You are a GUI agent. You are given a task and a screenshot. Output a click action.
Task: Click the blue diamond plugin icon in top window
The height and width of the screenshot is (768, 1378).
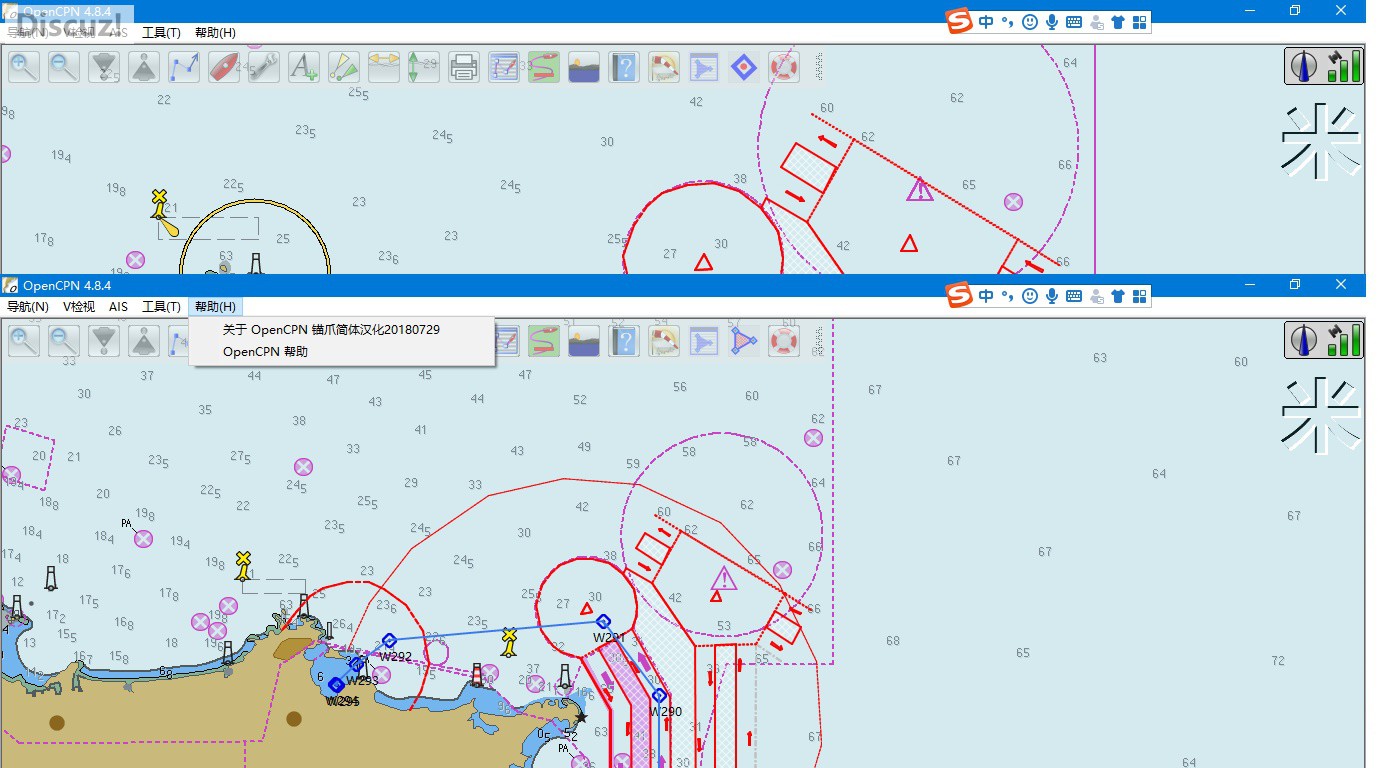click(x=744, y=67)
